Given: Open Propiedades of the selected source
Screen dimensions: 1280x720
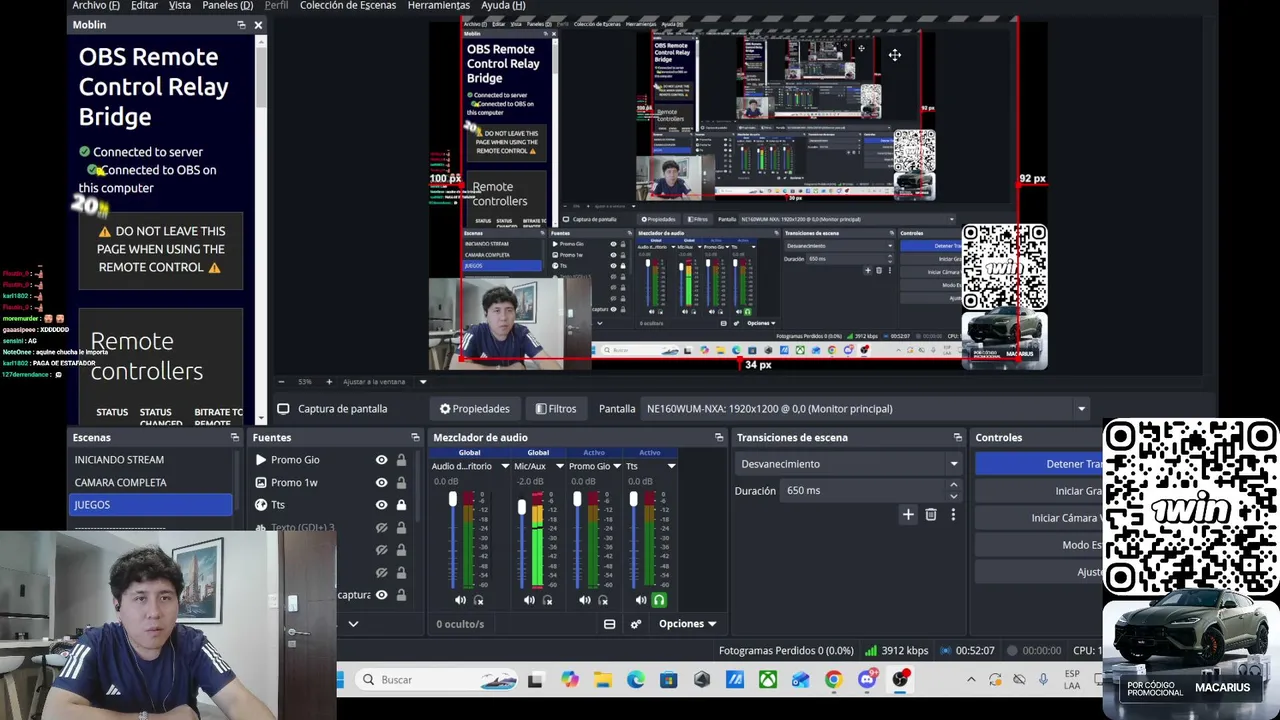Looking at the screenshot, I should [475, 409].
